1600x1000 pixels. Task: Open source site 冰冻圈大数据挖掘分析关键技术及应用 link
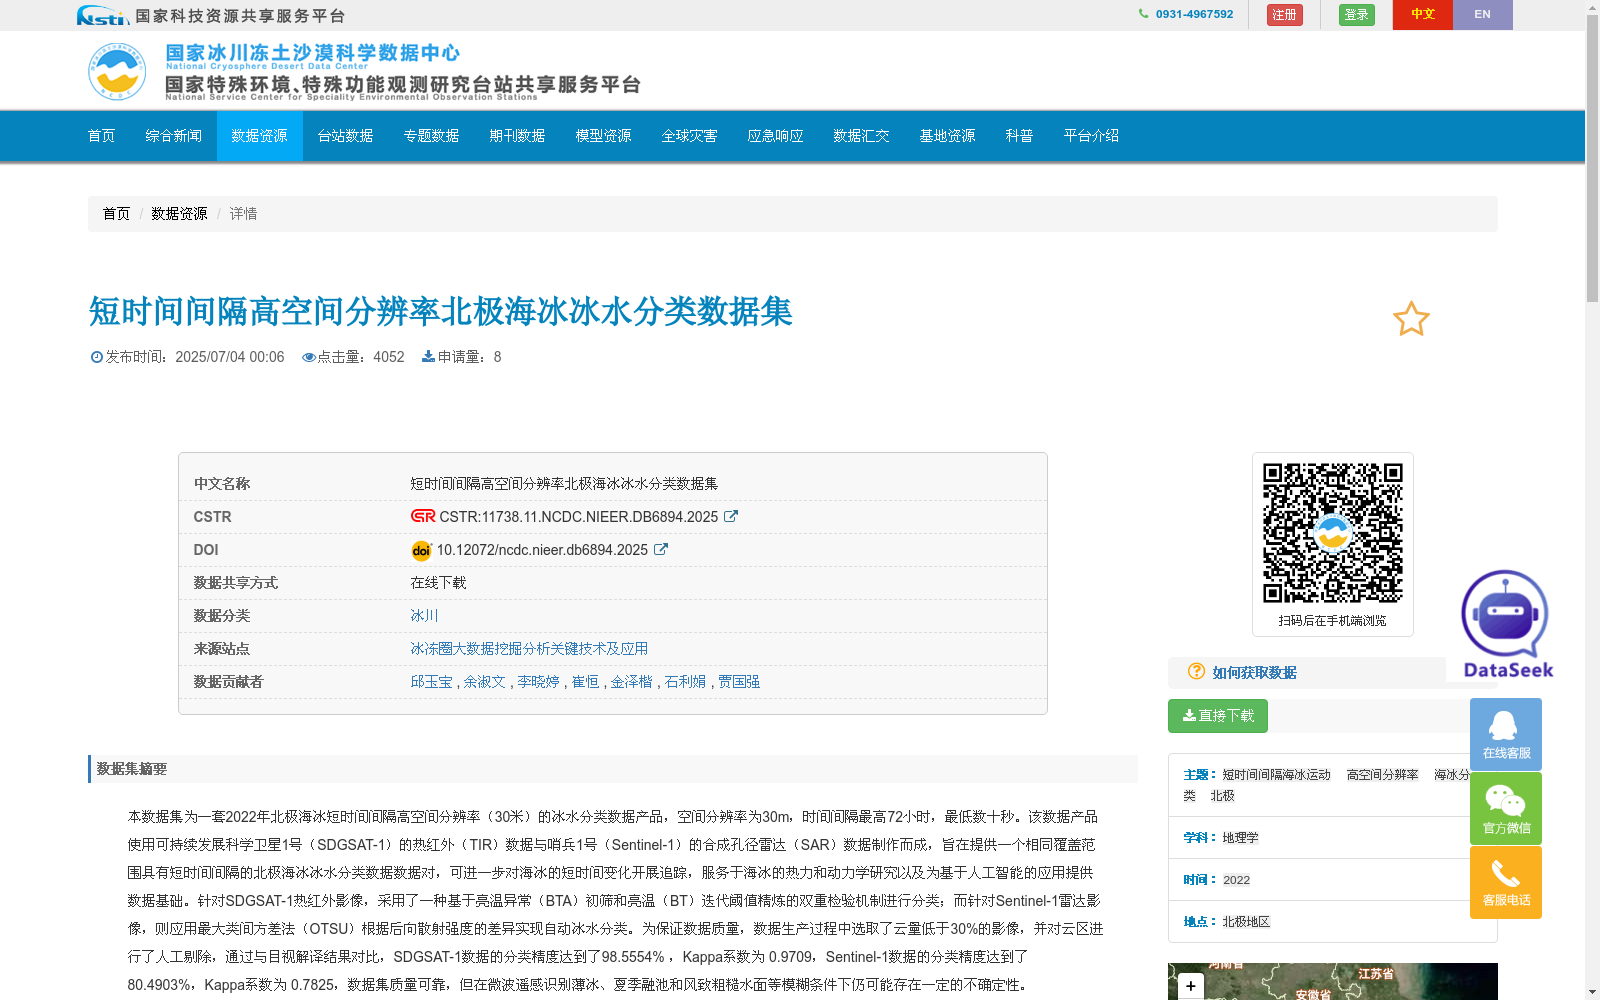coord(529,649)
